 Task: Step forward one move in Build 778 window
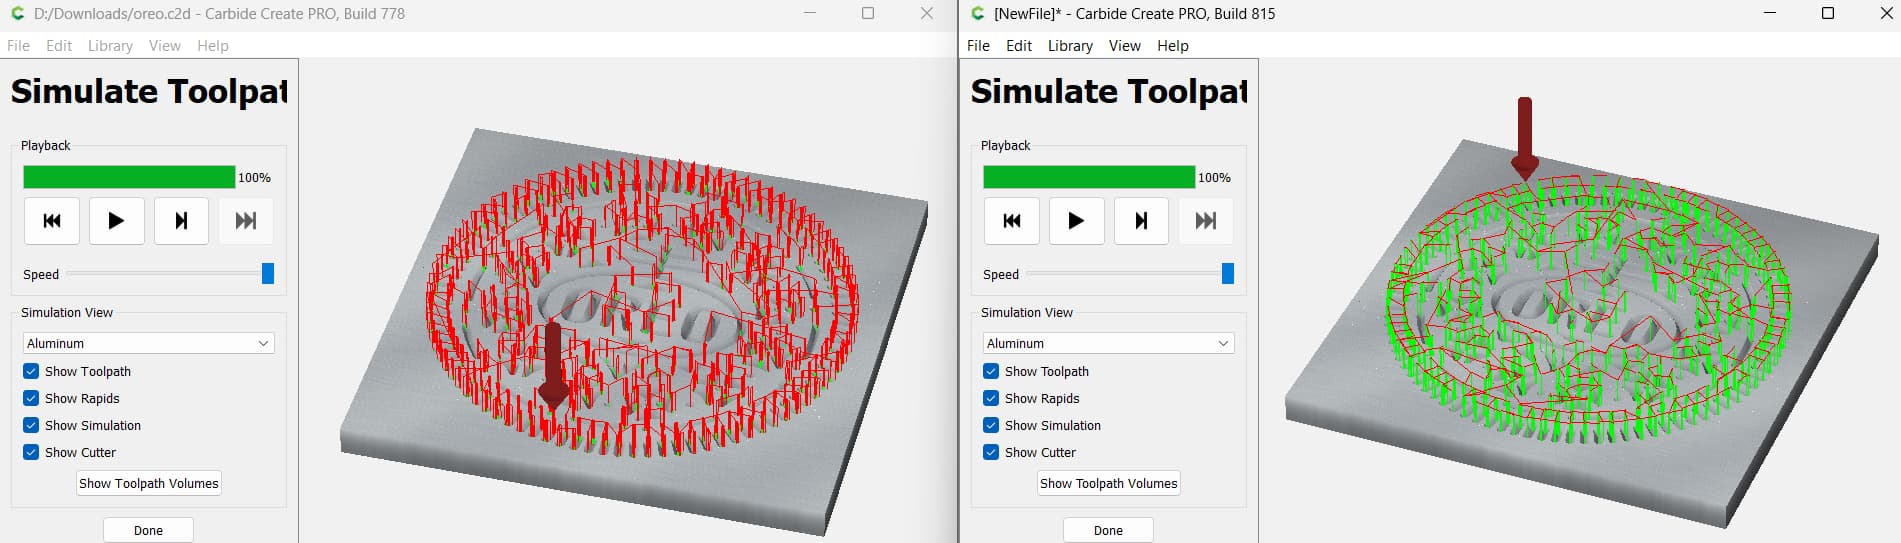pyautogui.click(x=181, y=221)
